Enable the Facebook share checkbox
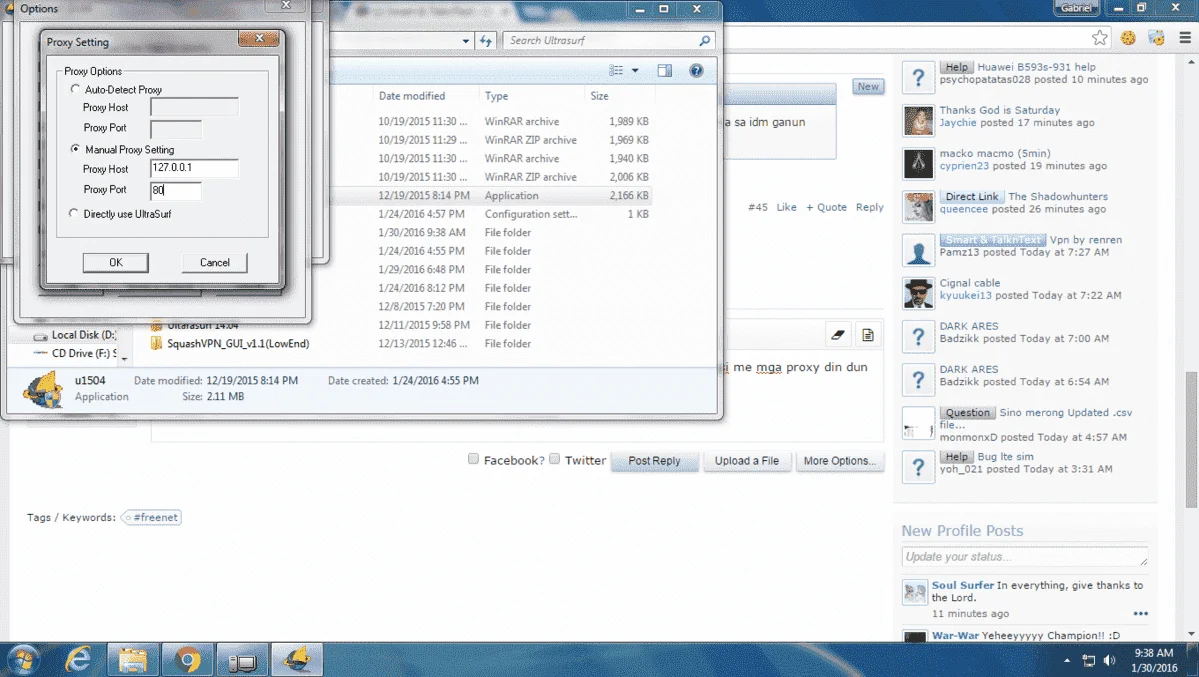The width and height of the screenshot is (1199, 677). pyautogui.click(x=473, y=459)
